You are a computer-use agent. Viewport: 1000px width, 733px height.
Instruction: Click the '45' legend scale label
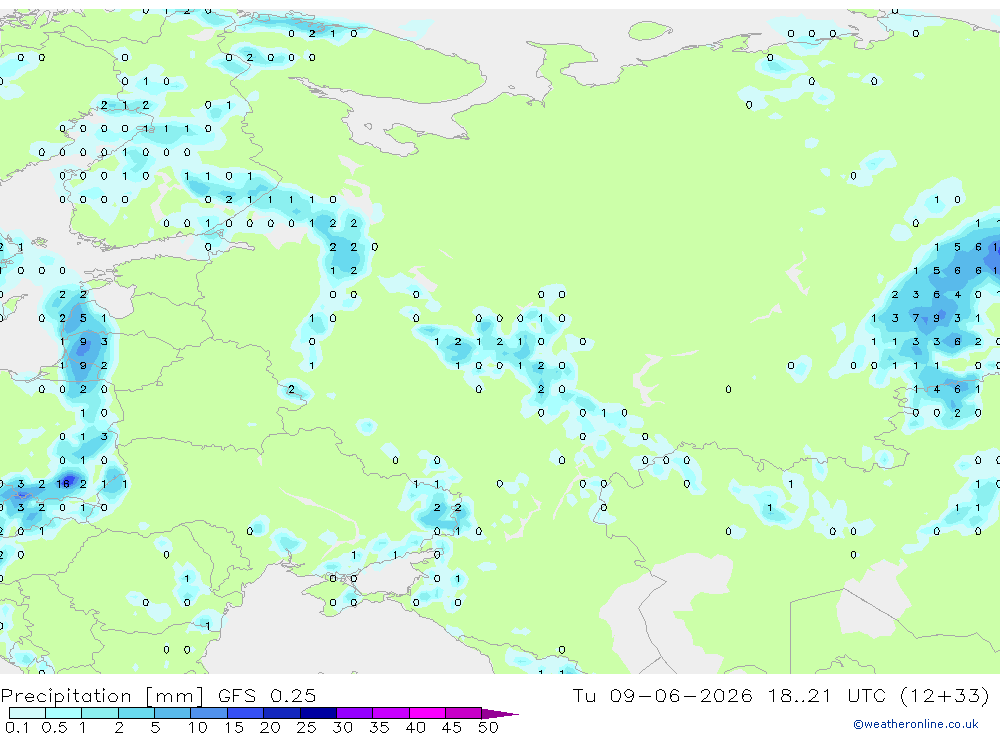click(x=452, y=727)
